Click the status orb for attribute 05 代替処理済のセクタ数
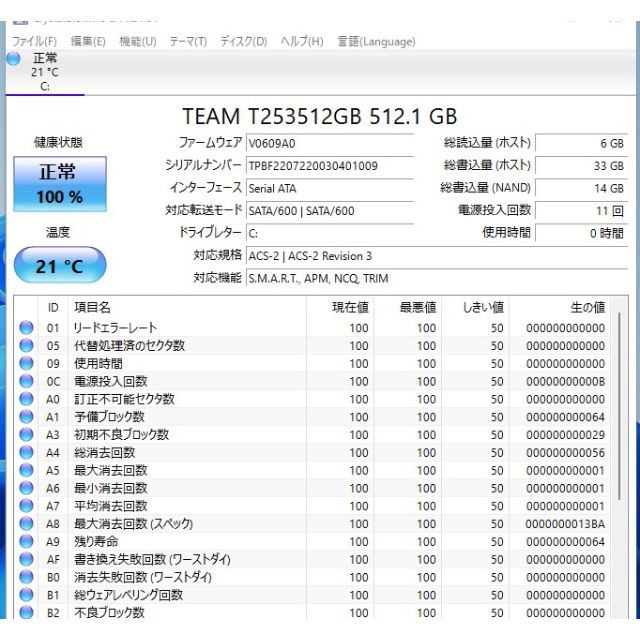The height and width of the screenshot is (640, 640). 26,345
